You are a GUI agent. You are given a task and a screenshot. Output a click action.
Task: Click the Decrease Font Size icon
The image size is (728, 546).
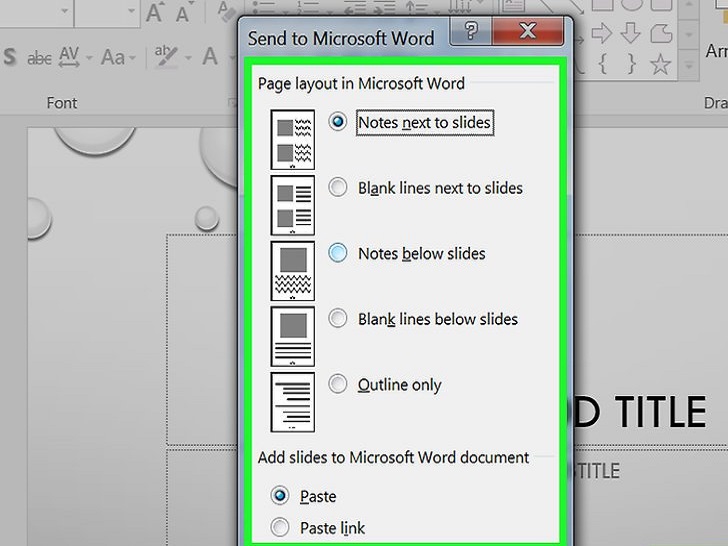click(185, 13)
